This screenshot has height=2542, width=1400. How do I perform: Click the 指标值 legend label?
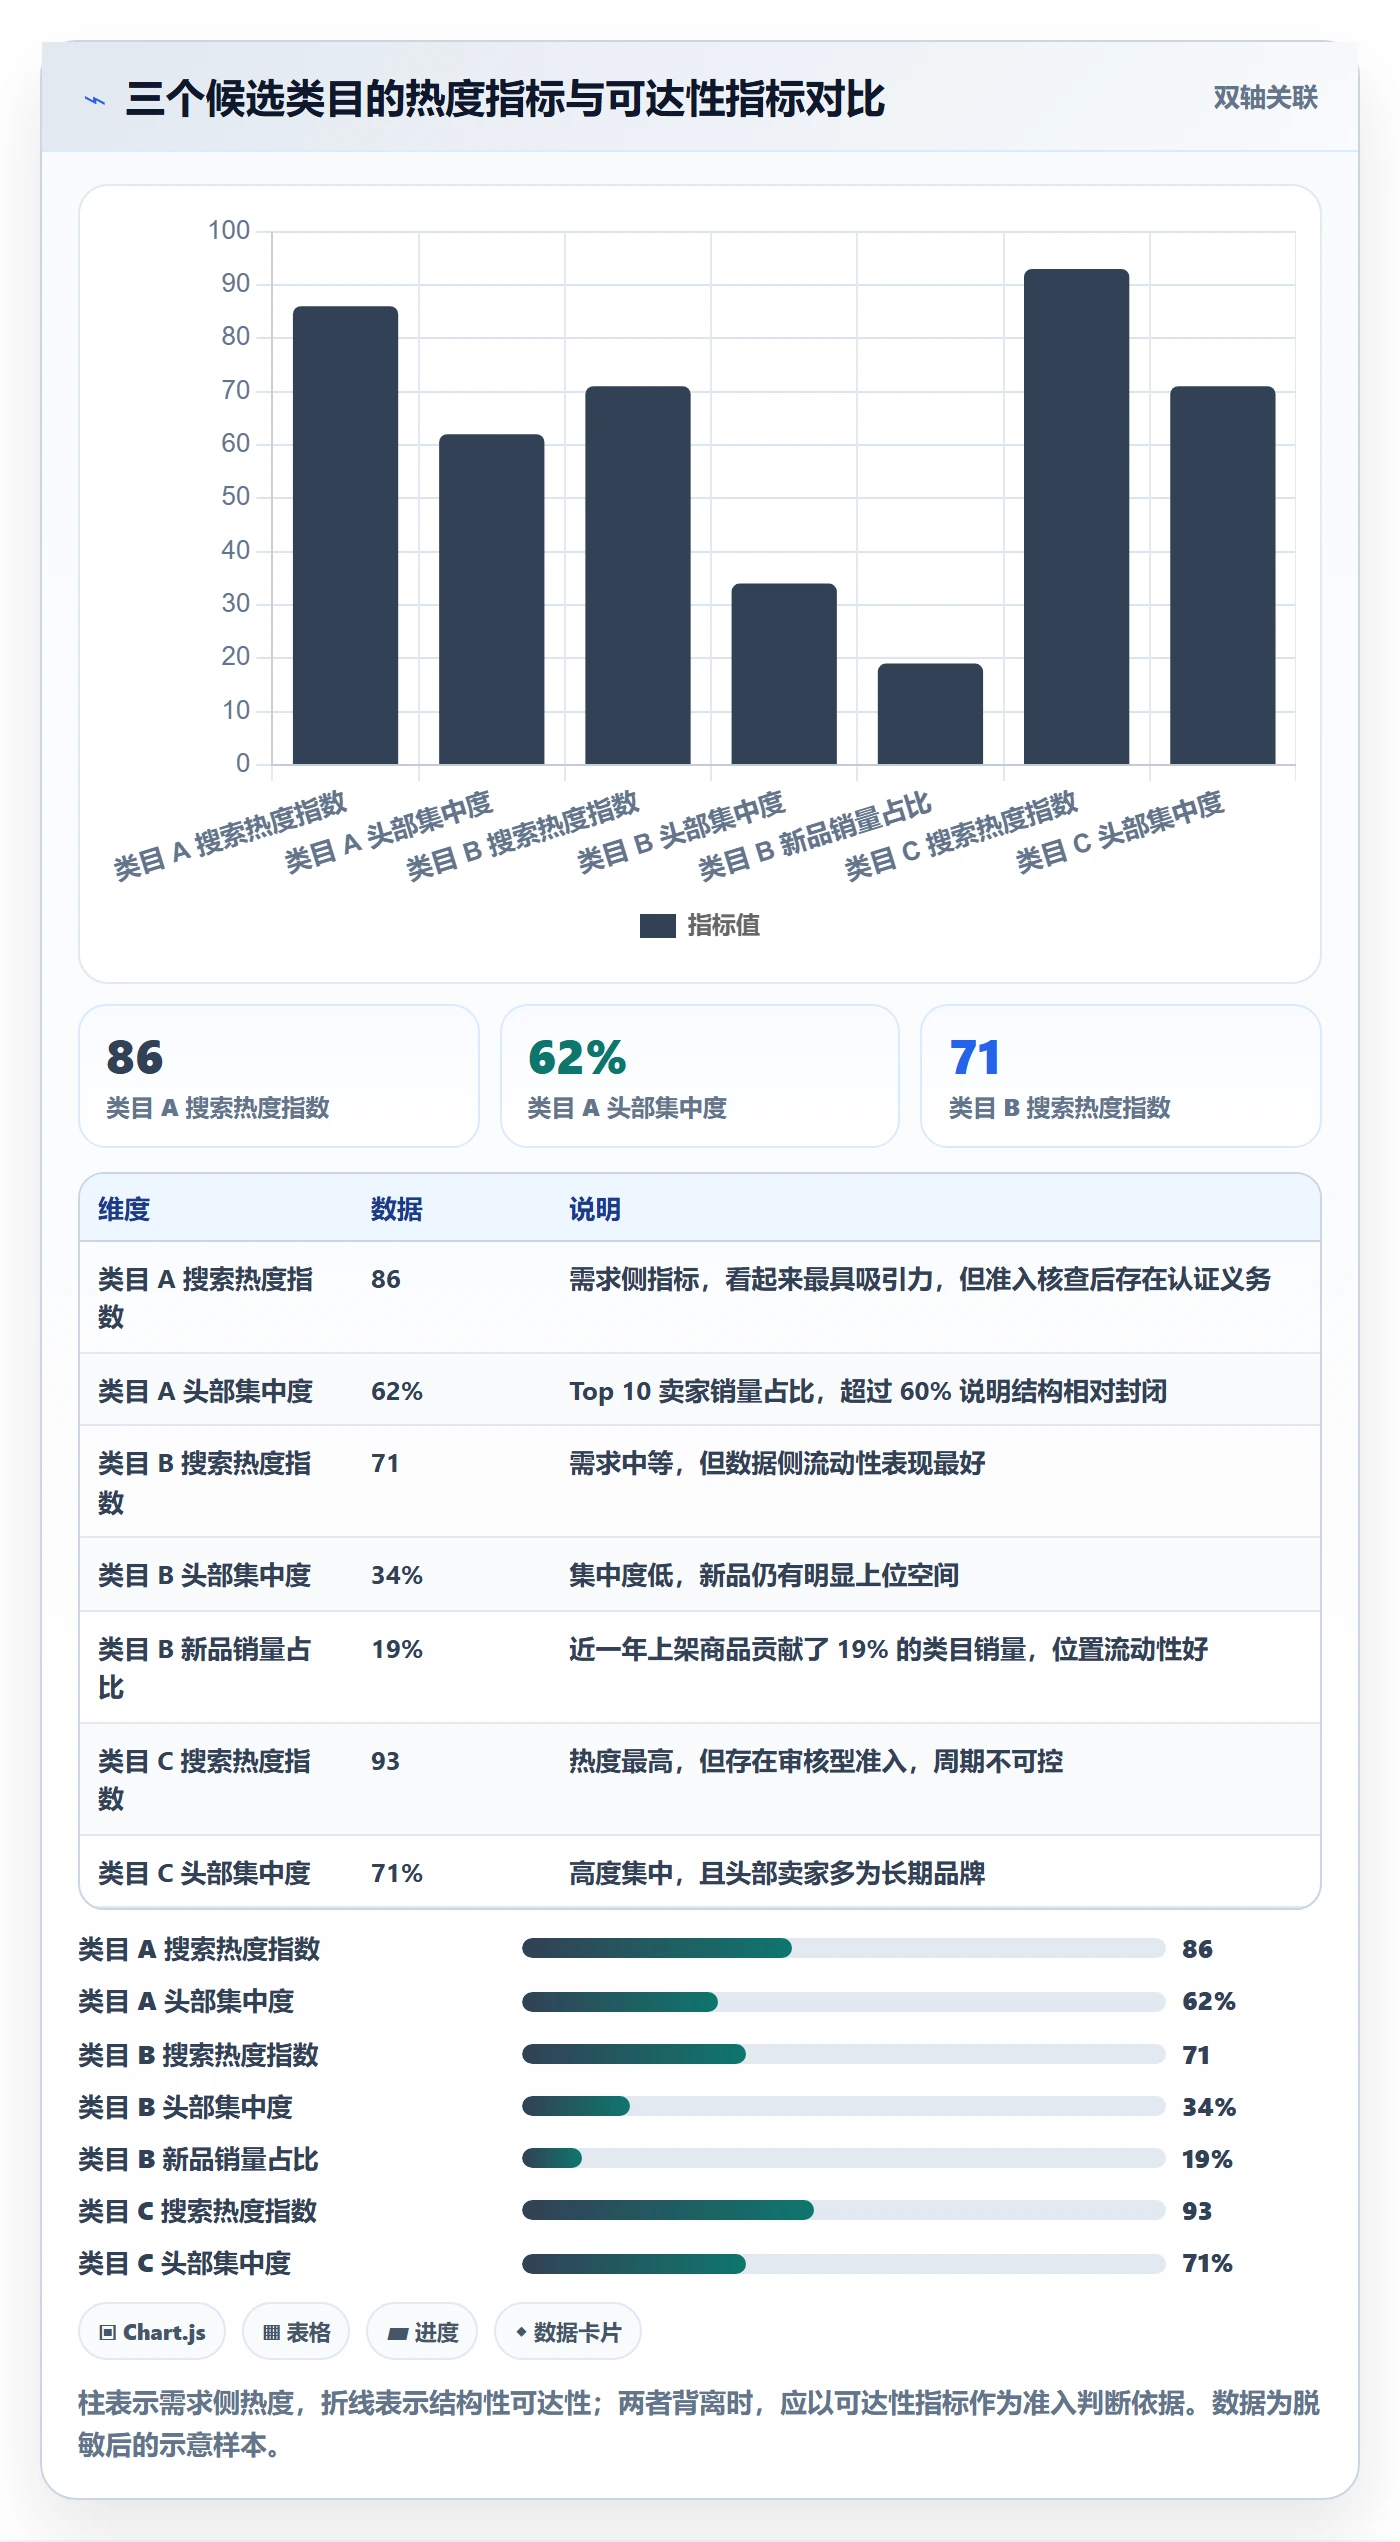(724, 926)
